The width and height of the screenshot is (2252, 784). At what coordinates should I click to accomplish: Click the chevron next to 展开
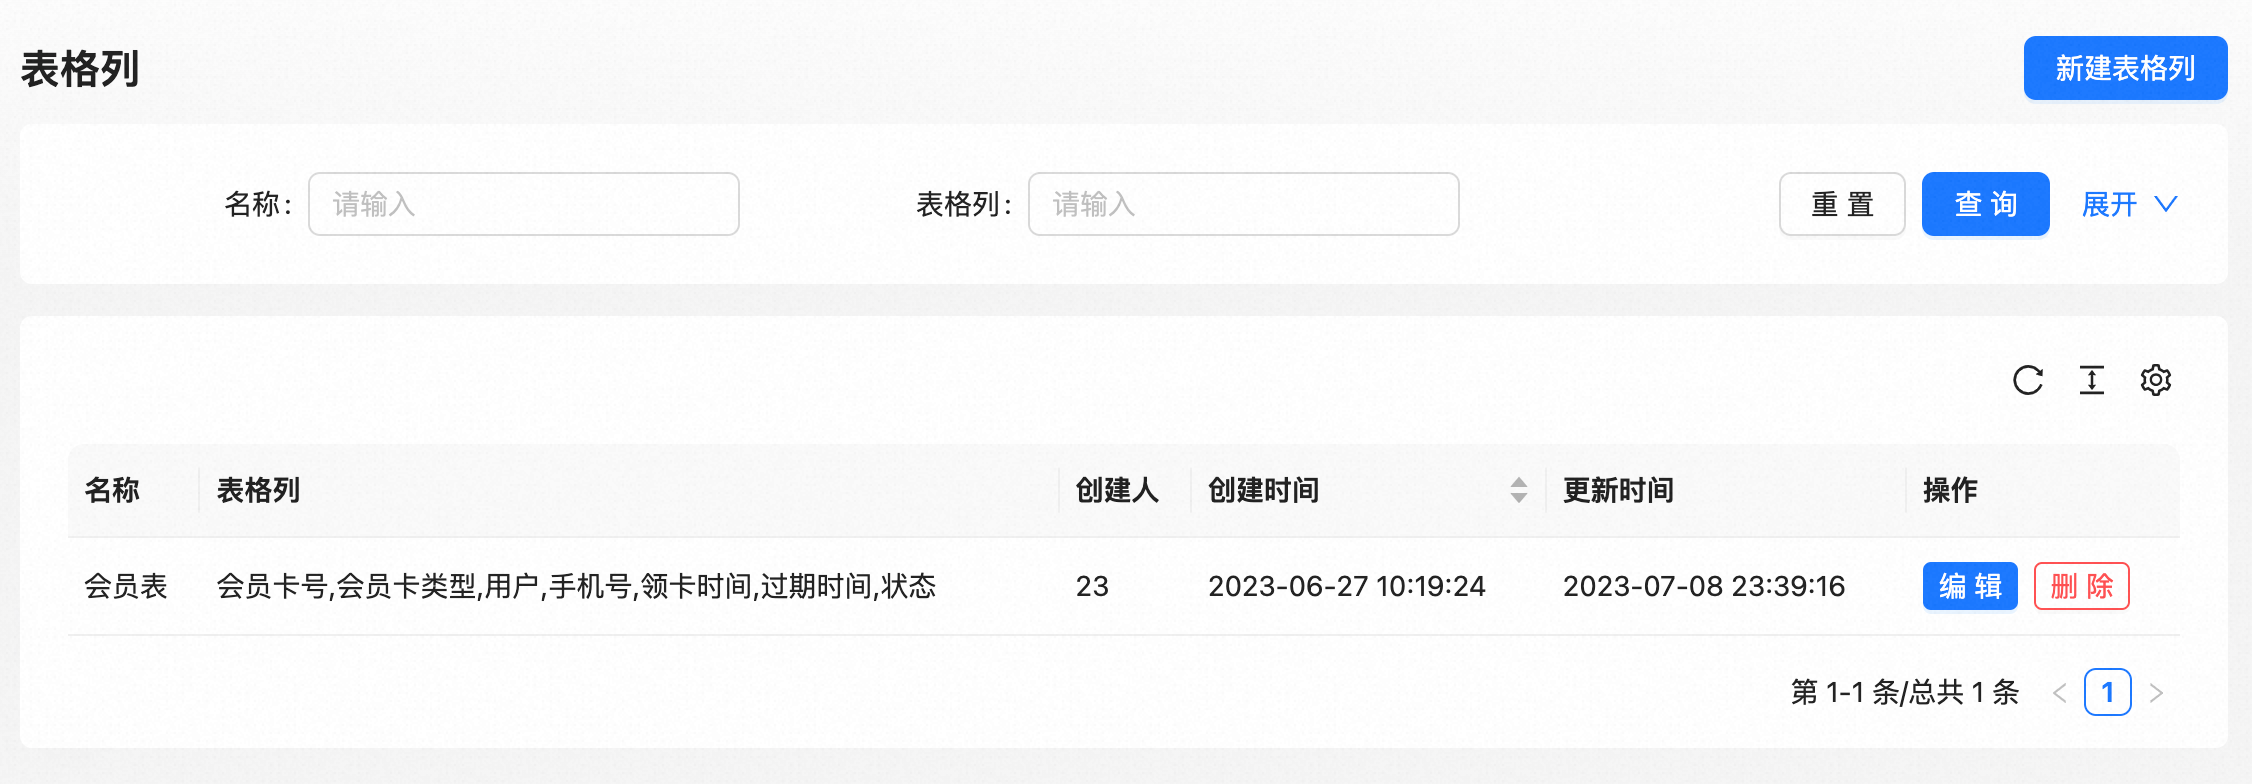(2166, 204)
